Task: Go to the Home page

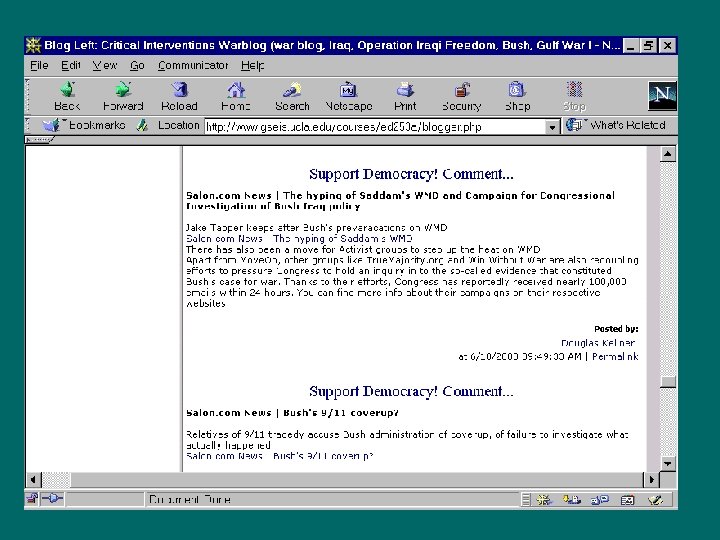Action: [x=236, y=96]
